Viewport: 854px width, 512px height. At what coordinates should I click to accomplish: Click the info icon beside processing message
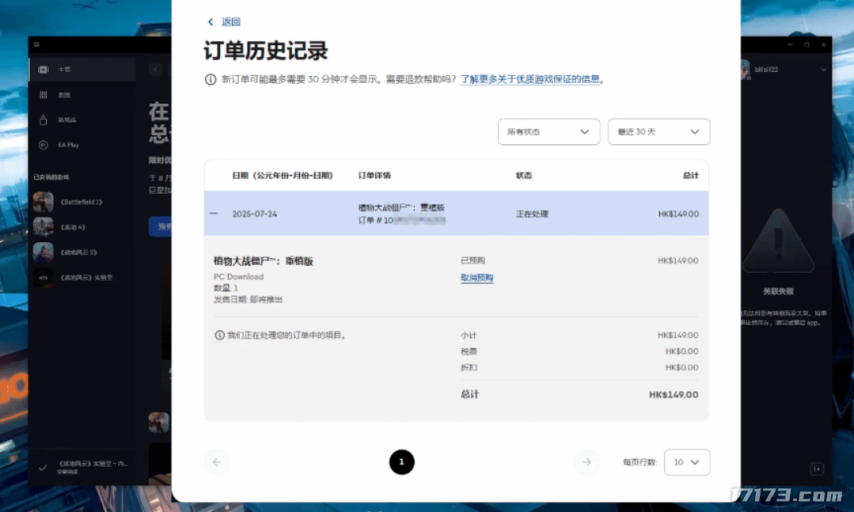coord(219,335)
